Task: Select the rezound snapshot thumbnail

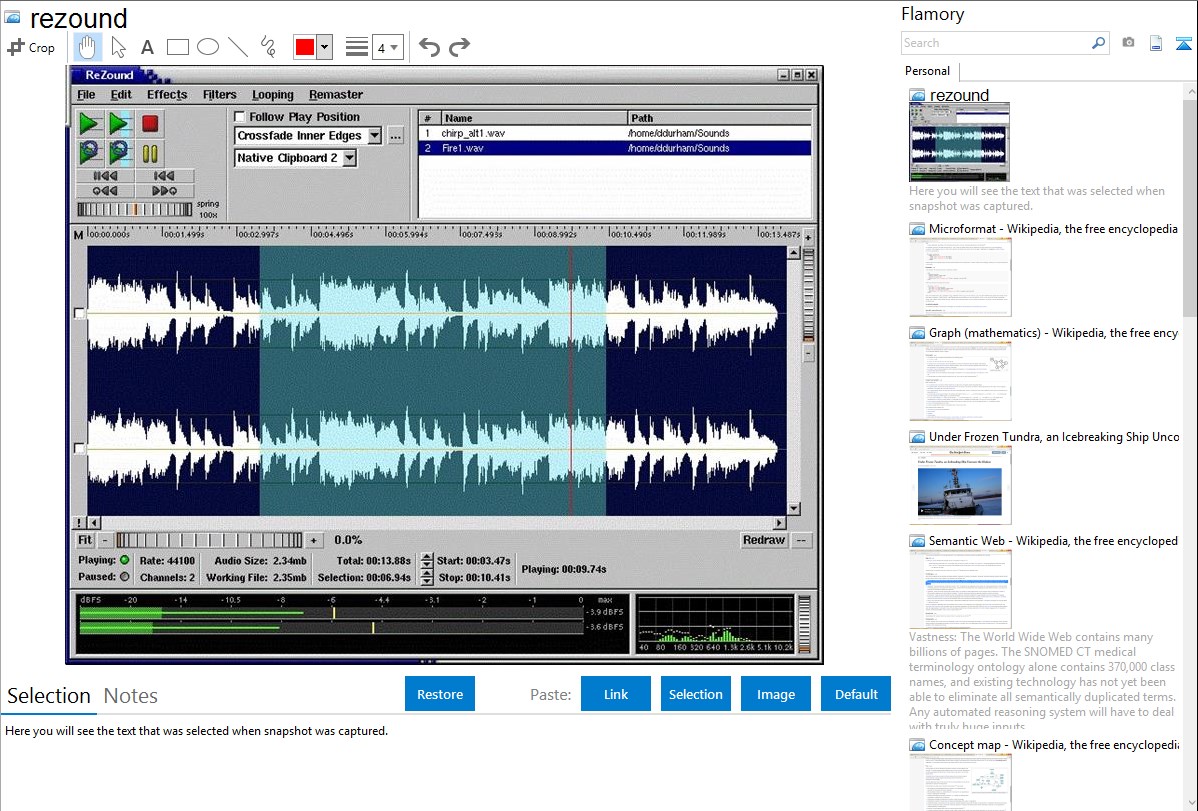Action: [960, 142]
